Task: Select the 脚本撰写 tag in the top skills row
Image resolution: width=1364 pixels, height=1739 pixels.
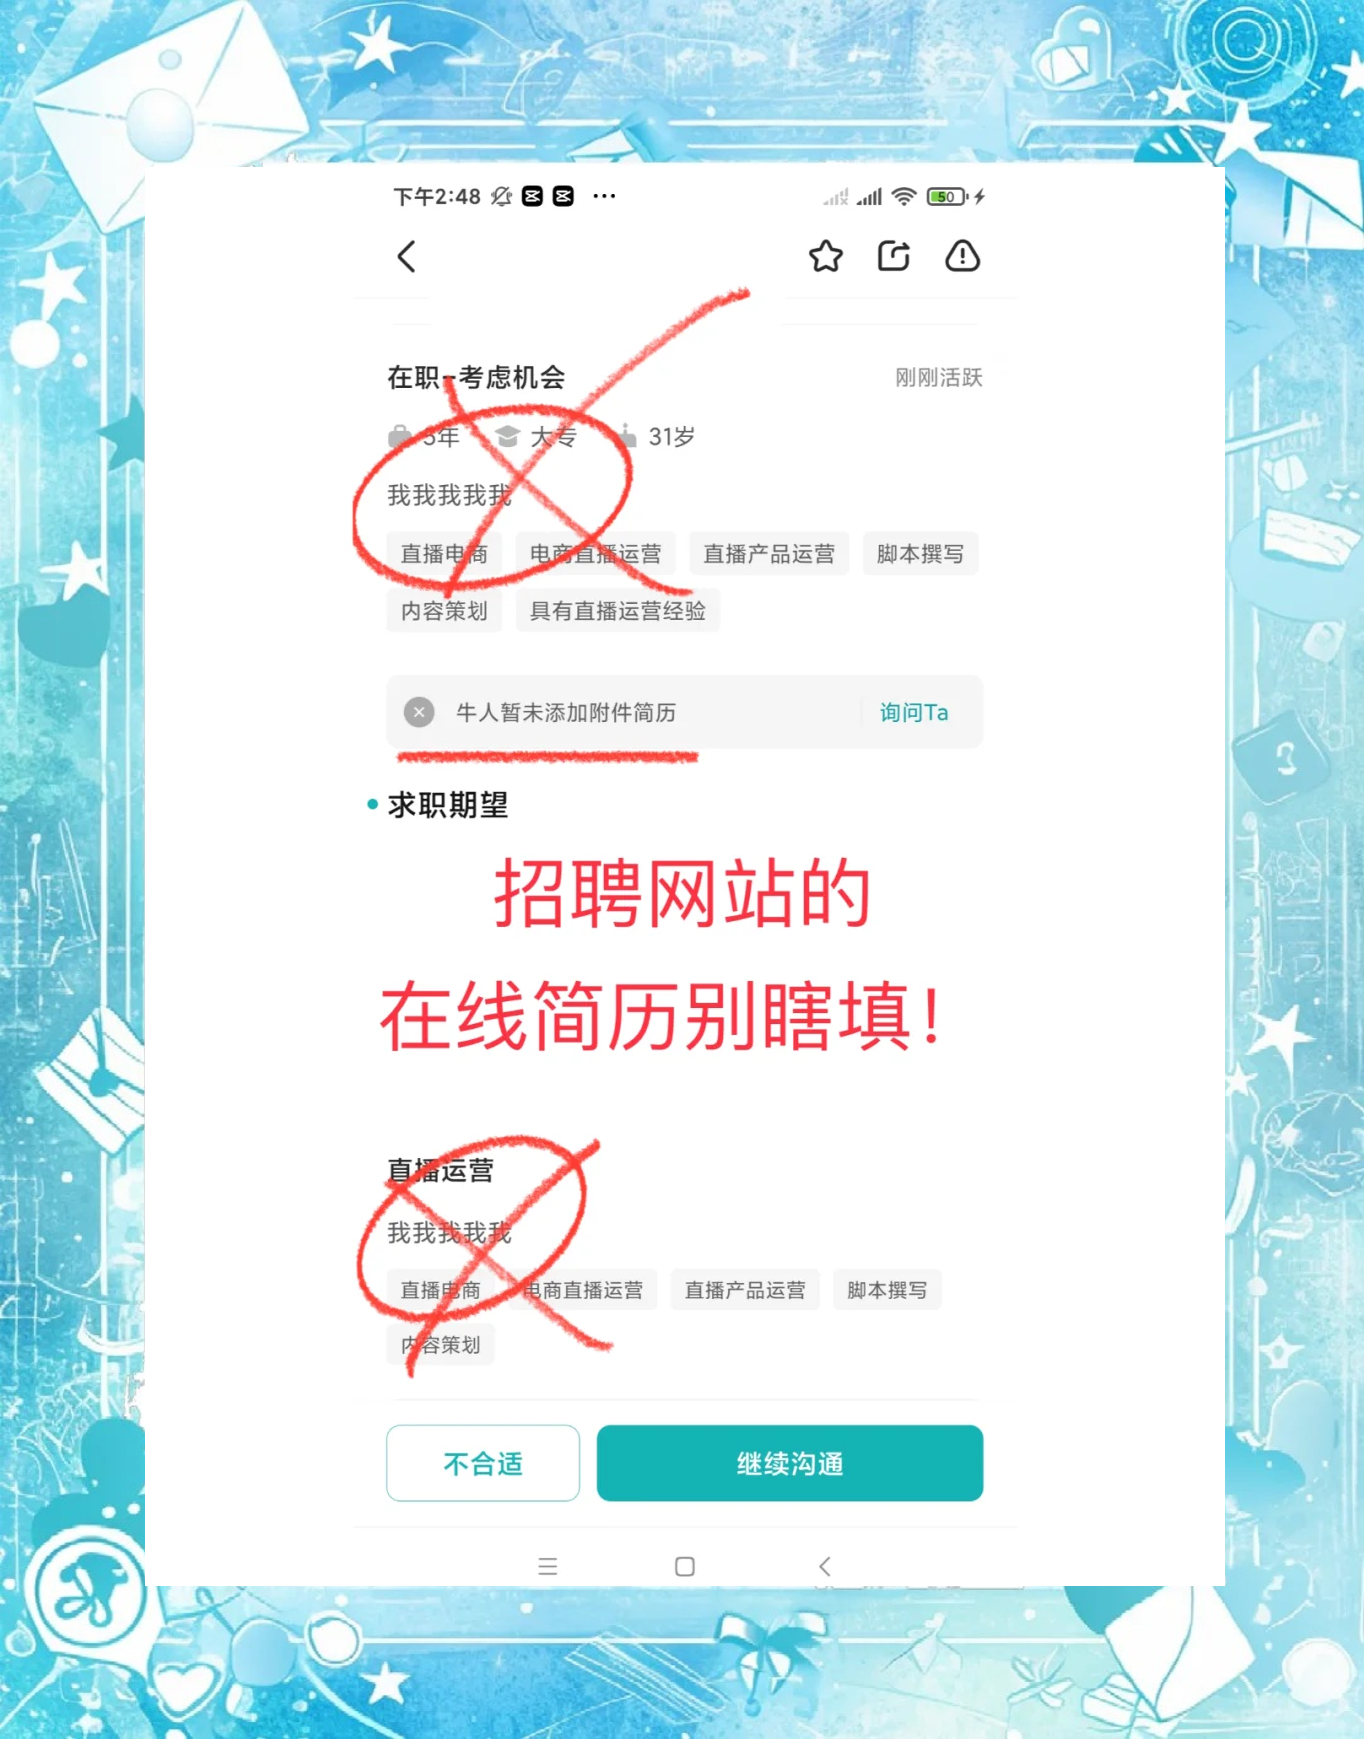Action: click(920, 554)
